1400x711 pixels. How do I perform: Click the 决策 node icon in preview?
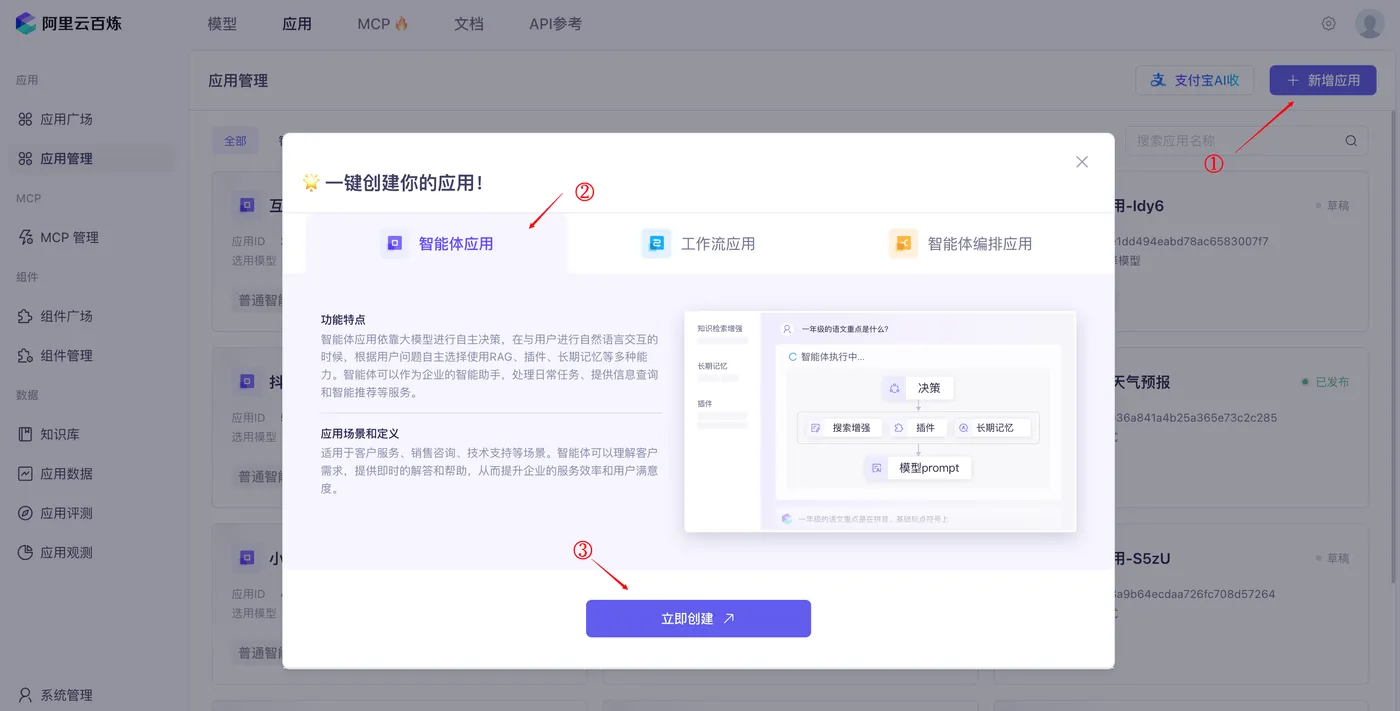[894, 388]
